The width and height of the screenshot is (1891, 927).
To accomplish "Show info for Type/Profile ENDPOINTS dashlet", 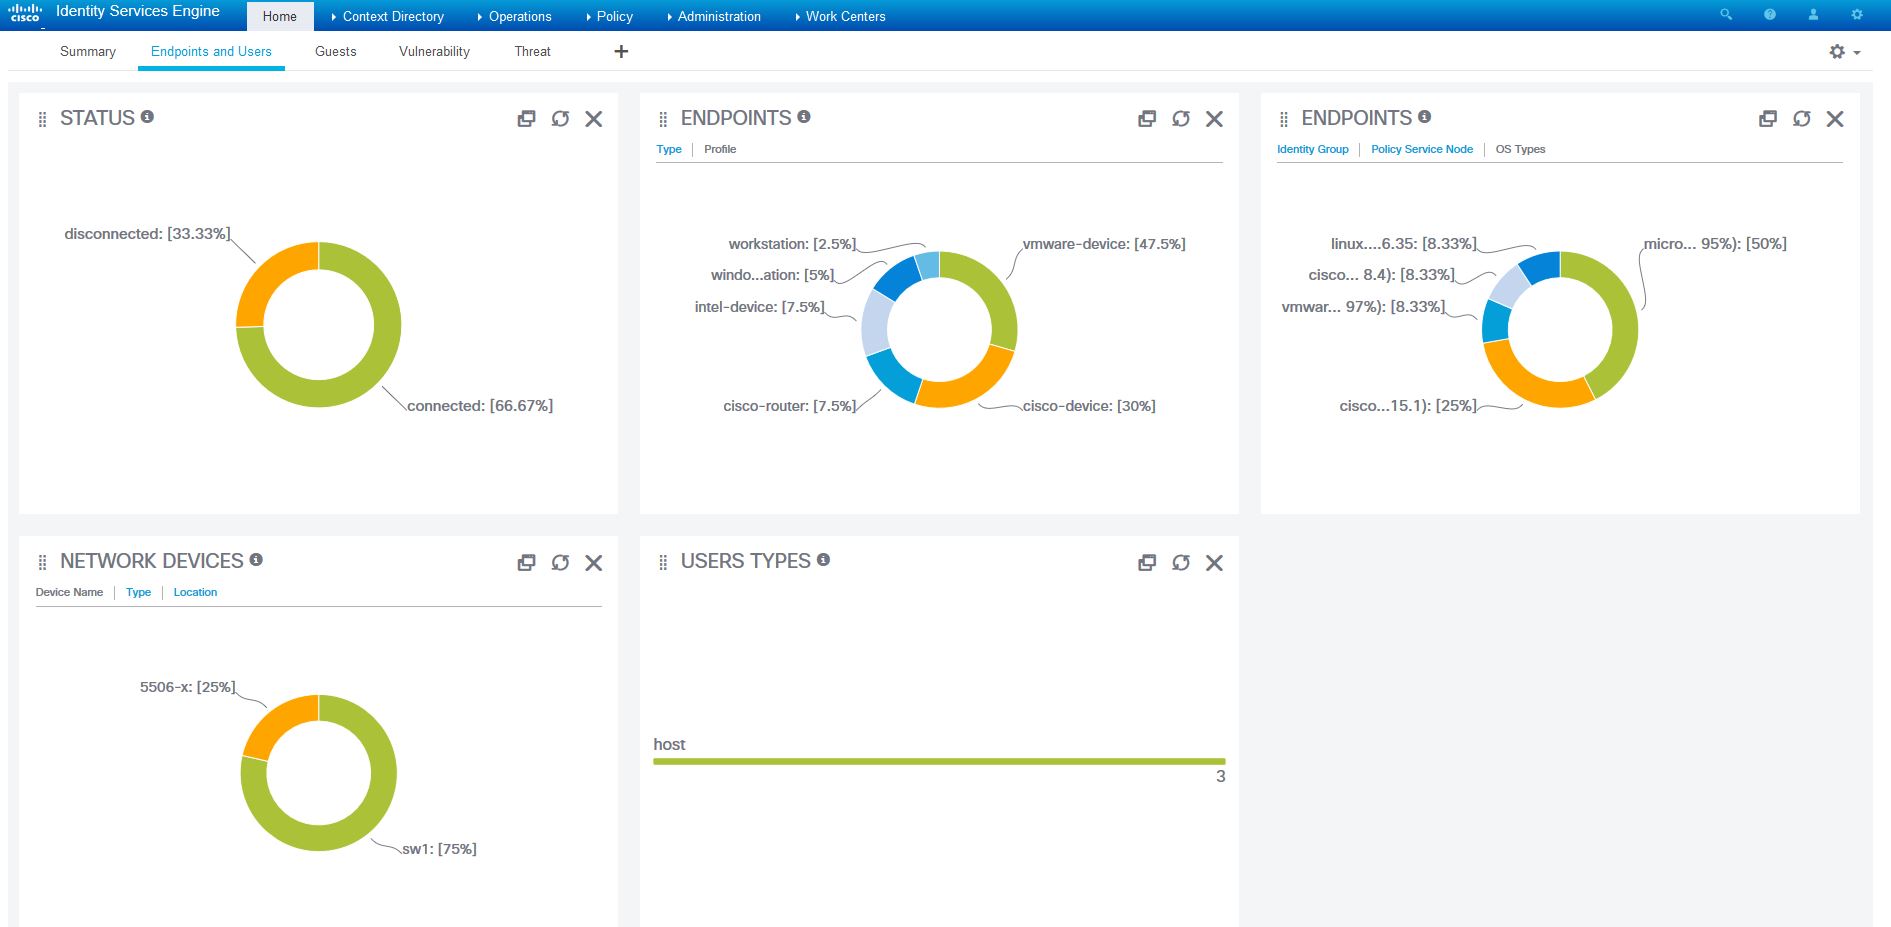I will coord(804,117).
